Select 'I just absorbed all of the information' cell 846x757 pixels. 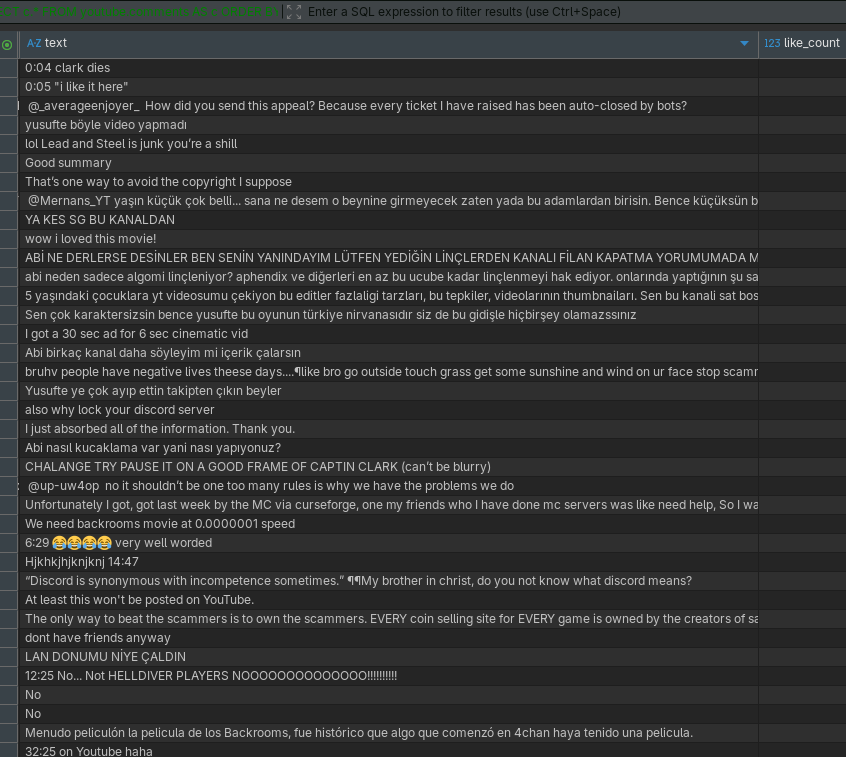[x=388, y=429]
